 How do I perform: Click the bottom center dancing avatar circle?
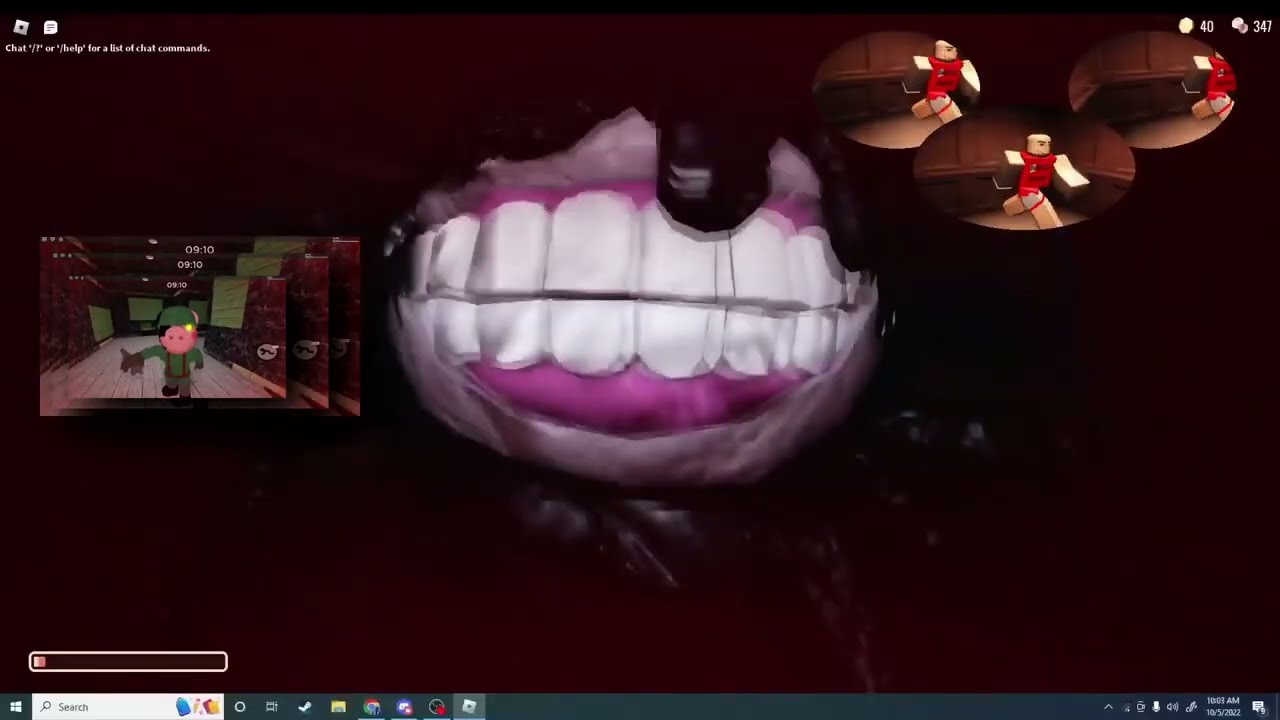1023,171
